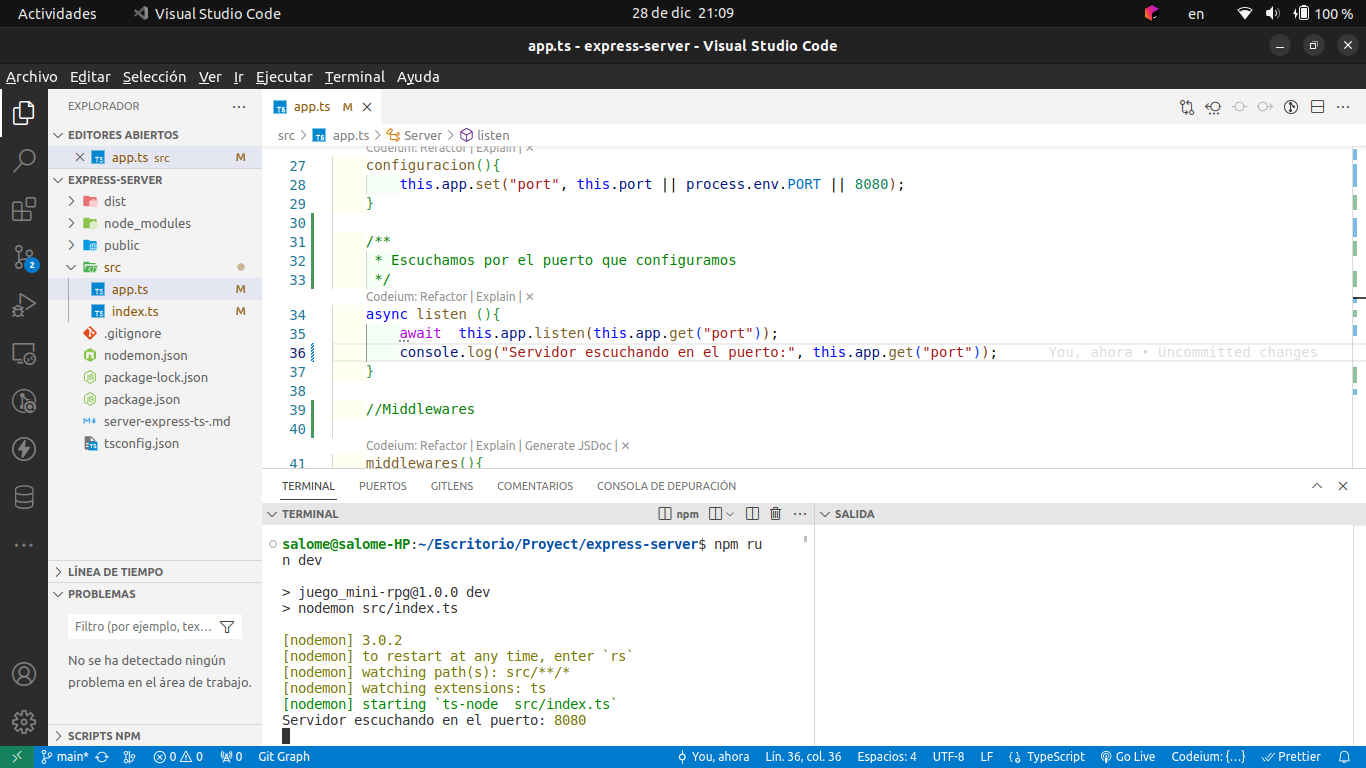1366x768 pixels.
Task: Open Manage gear in activity bar
Action: 24,722
